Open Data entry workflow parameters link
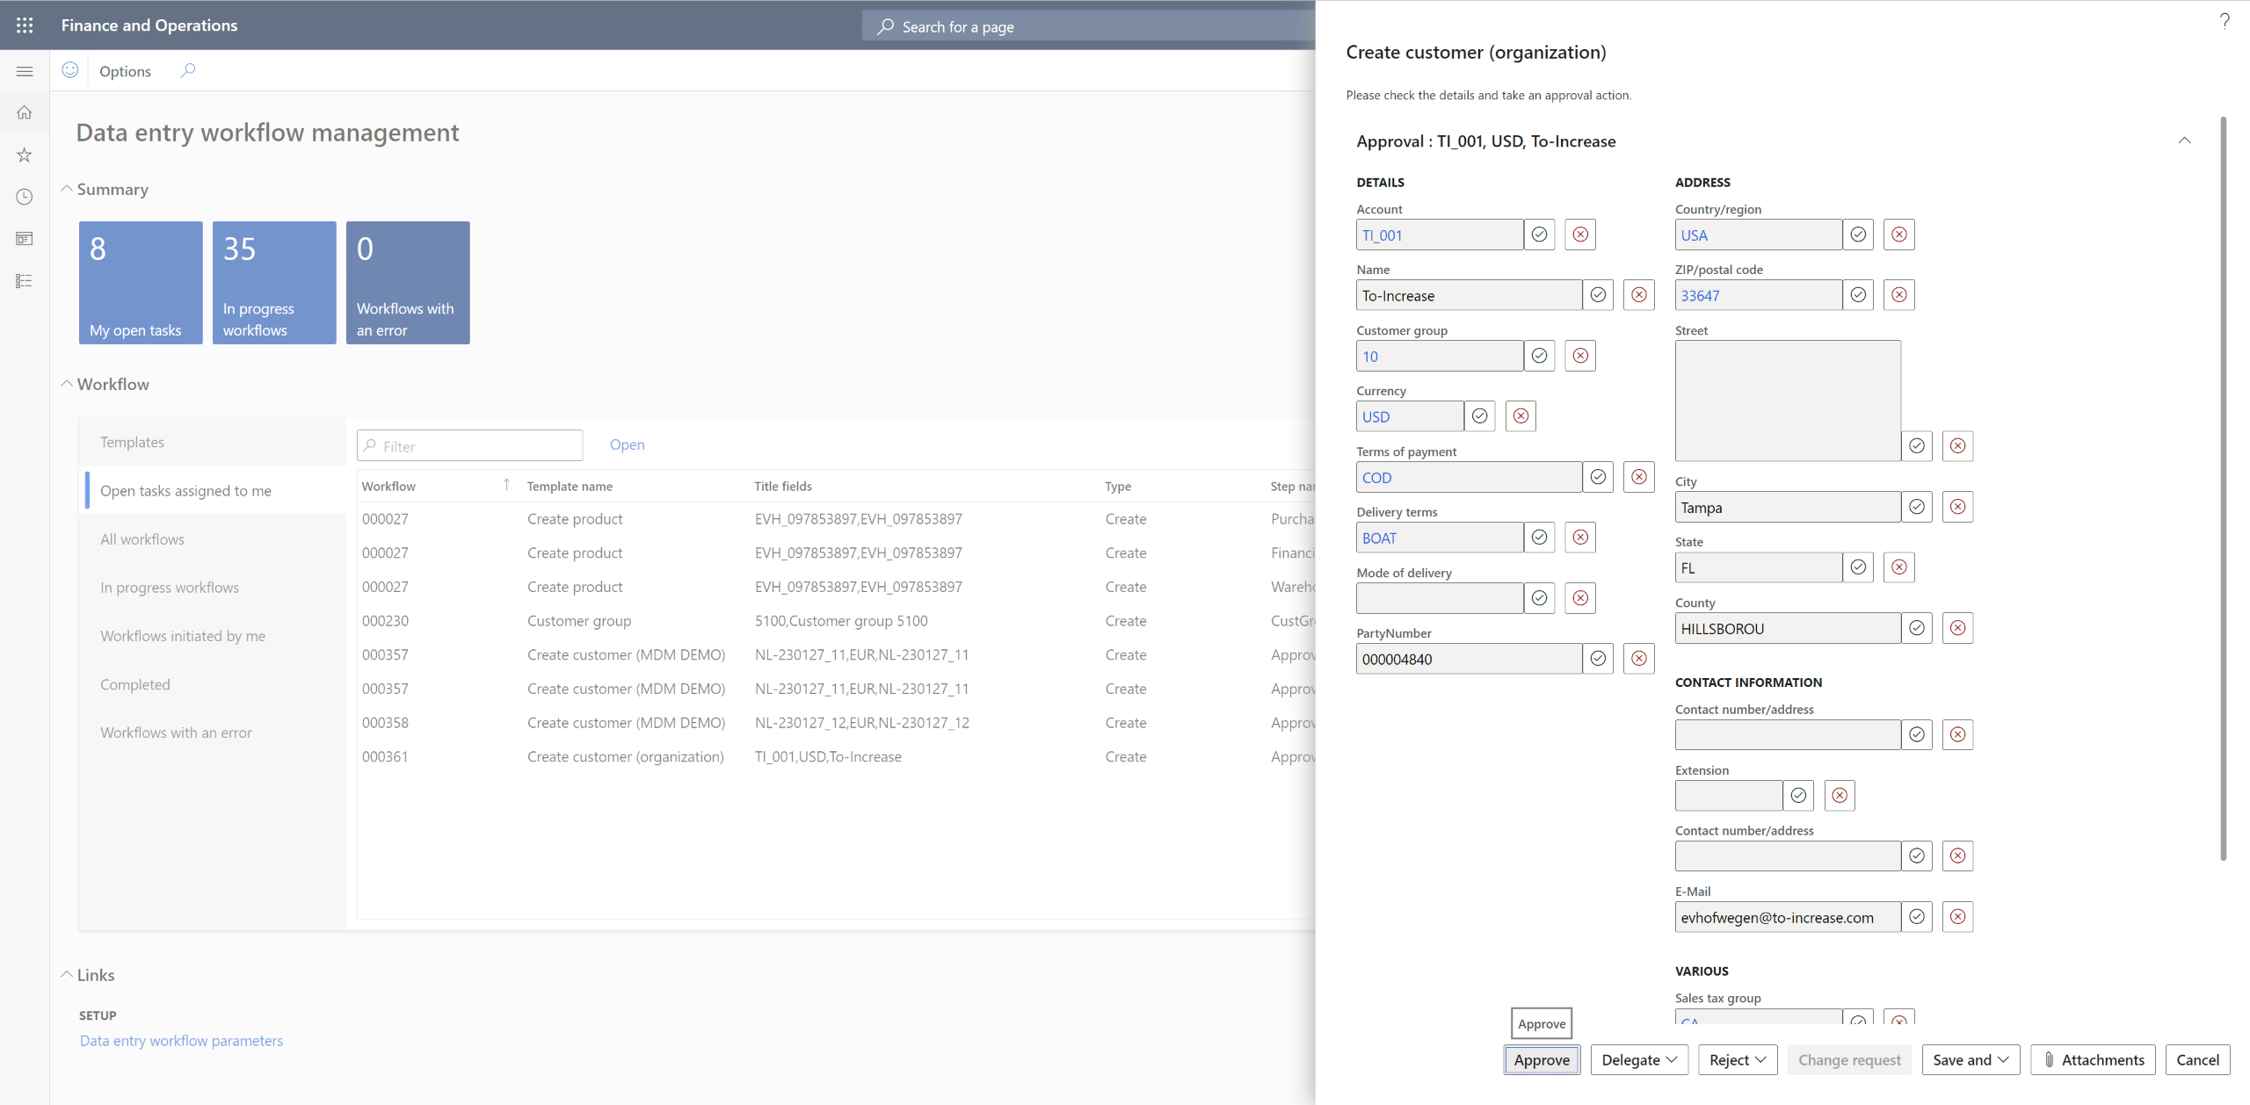Image resolution: width=2250 pixels, height=1105 pixels. pos(181,1040)
